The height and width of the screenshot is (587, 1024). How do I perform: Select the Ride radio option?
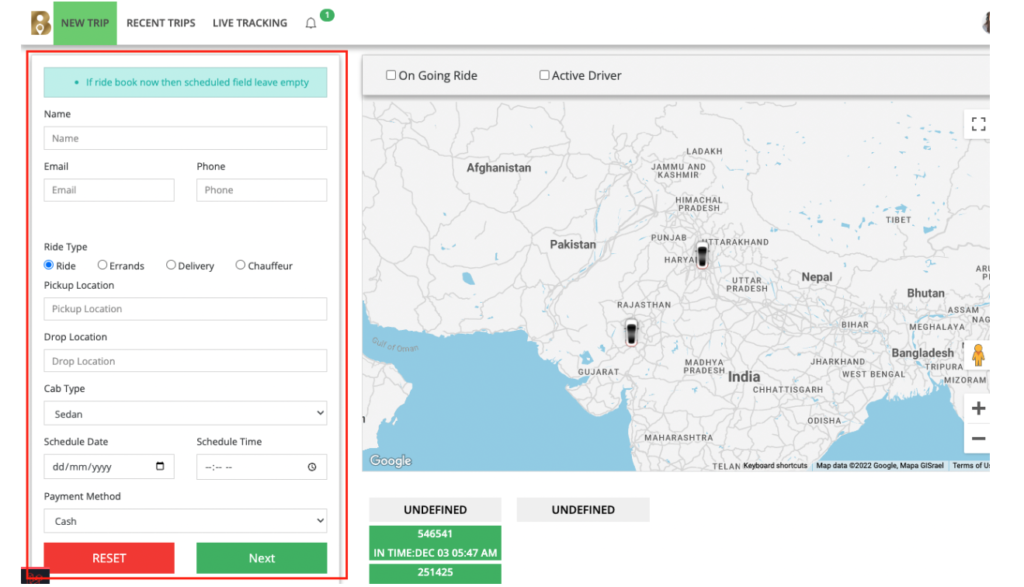[x=48, y=265]
